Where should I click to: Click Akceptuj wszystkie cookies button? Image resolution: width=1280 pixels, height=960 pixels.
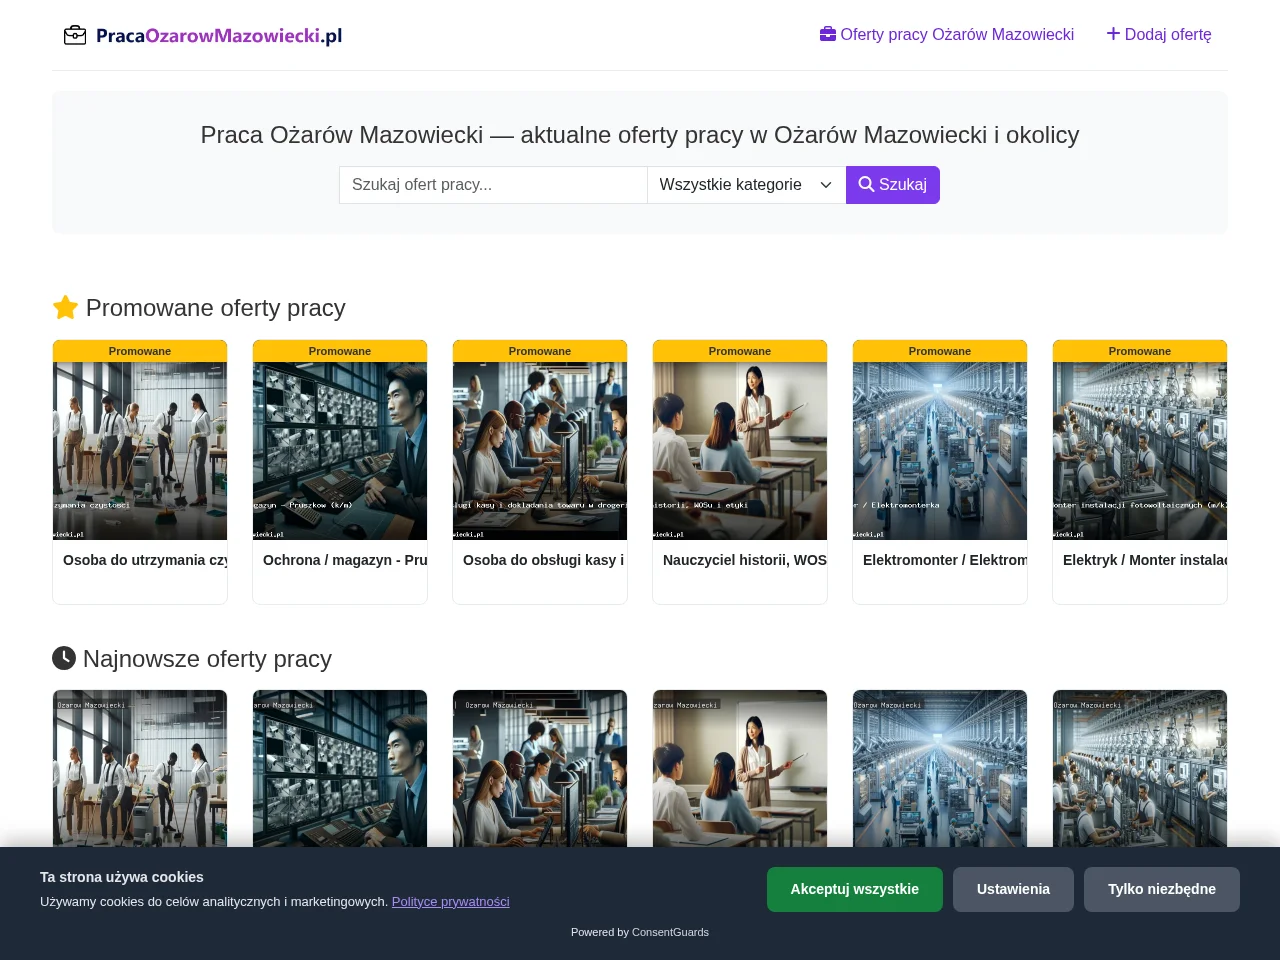click(x=855, y=889)
